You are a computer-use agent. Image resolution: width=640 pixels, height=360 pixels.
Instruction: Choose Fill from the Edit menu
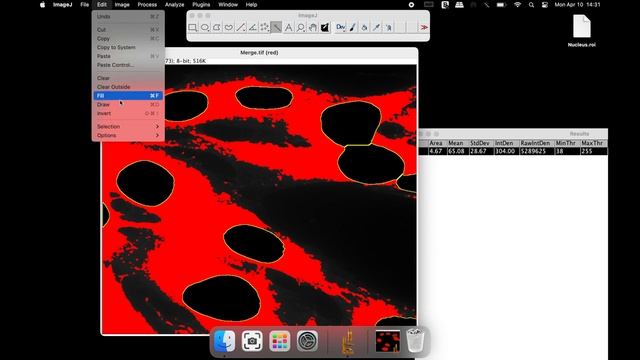pos(128,96)
